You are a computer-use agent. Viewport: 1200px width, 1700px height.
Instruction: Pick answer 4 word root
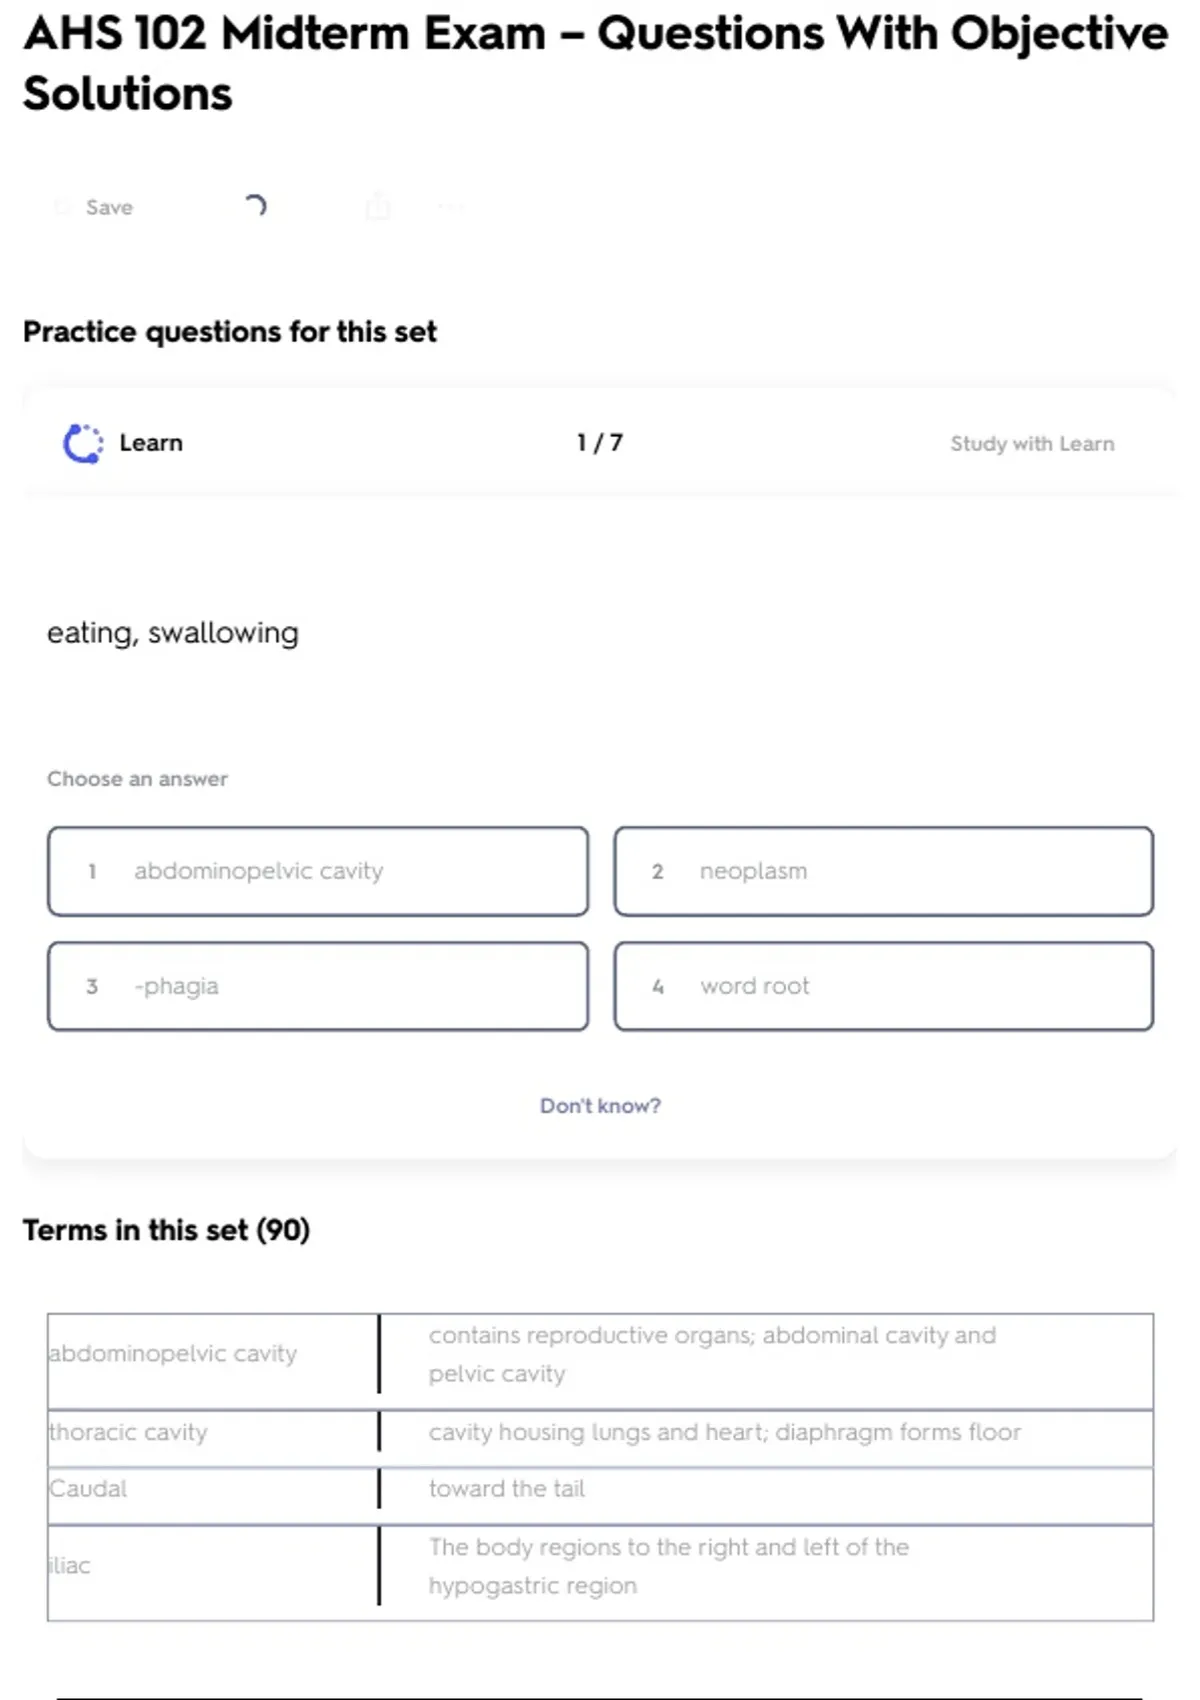(883, 986)
